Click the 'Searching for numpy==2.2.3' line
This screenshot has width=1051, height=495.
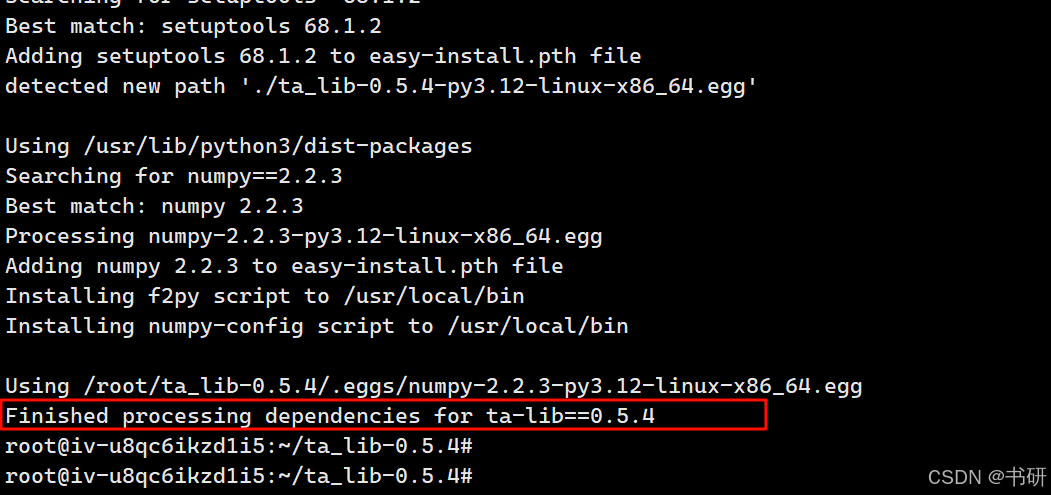pos(174,176)
